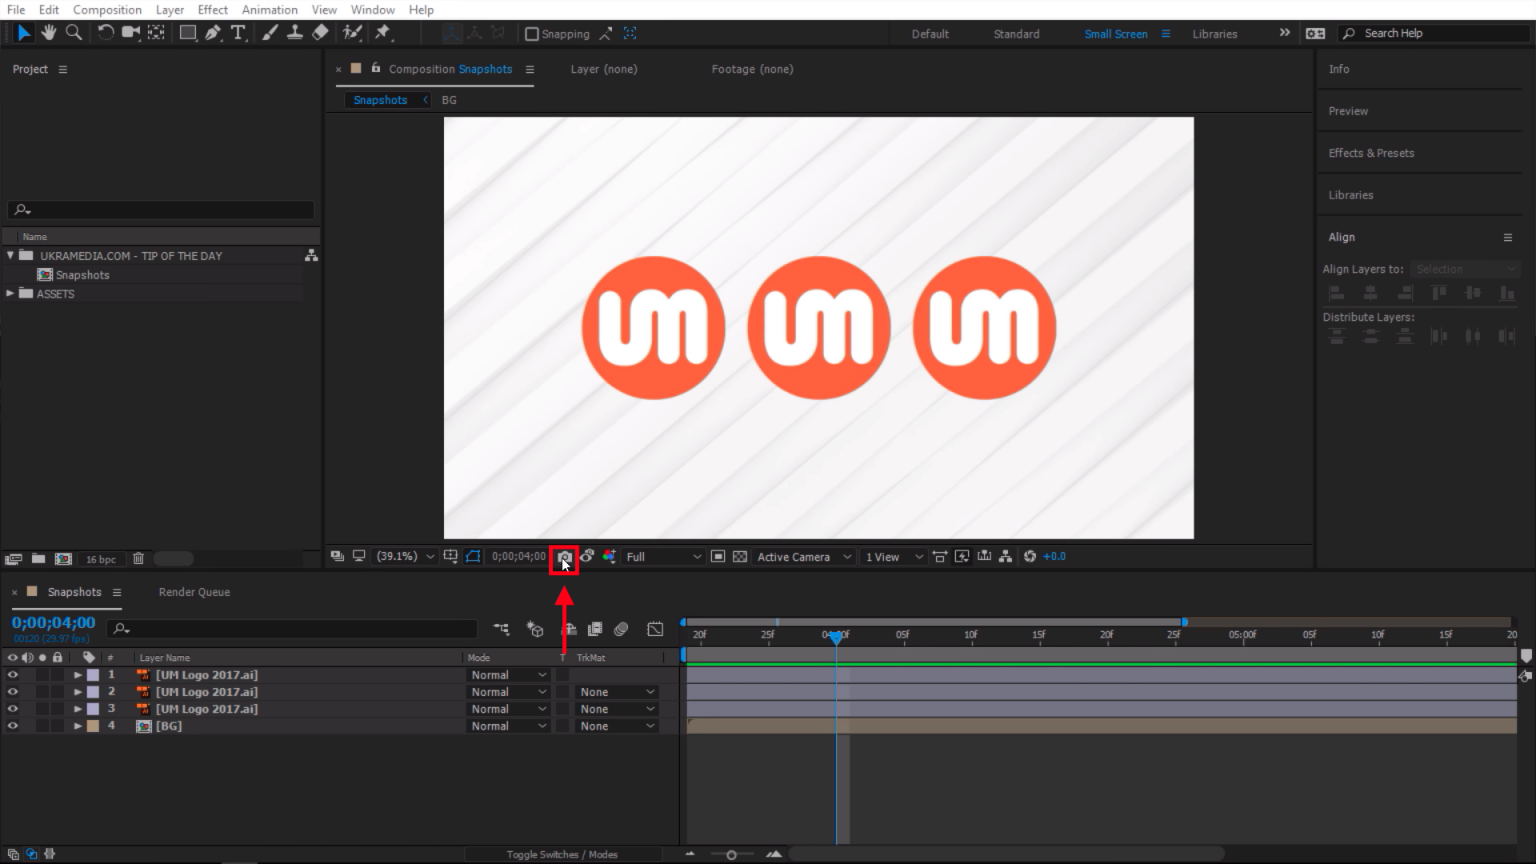Open the Full resolution dropdown

pos(663,557)
